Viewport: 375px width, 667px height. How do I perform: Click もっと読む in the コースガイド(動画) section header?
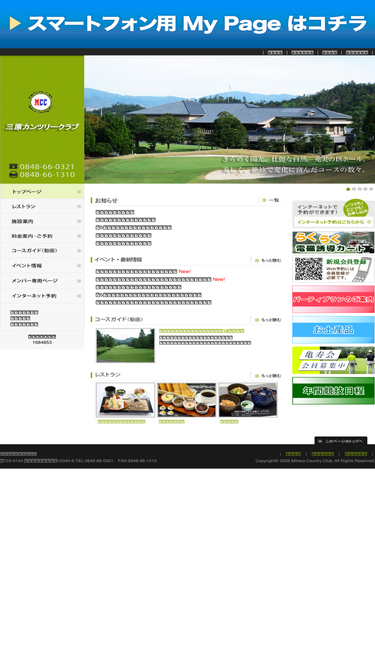point(268,319)
